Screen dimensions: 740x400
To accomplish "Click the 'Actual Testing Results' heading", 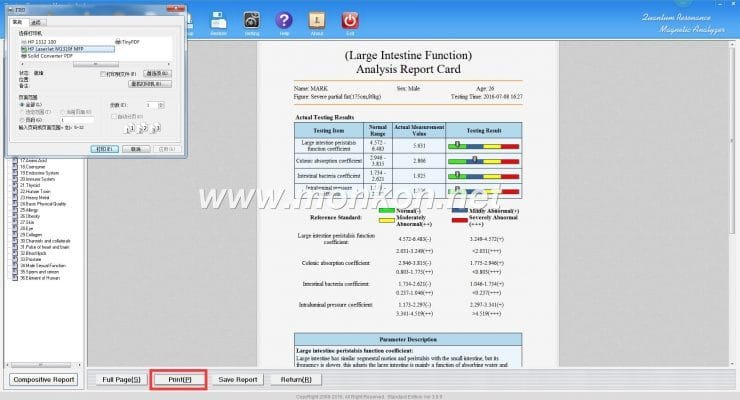I will coord(324,117).
